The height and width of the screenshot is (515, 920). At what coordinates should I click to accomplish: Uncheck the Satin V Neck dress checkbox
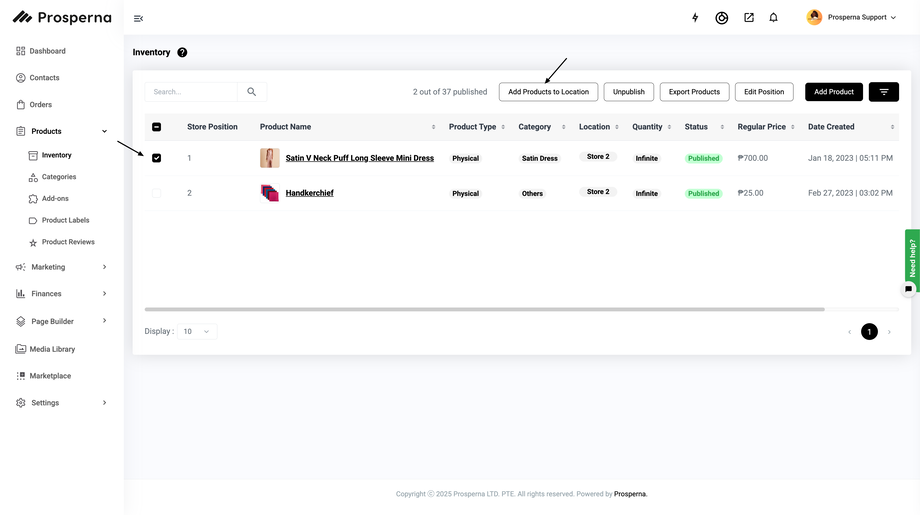[x=156, y=158]
